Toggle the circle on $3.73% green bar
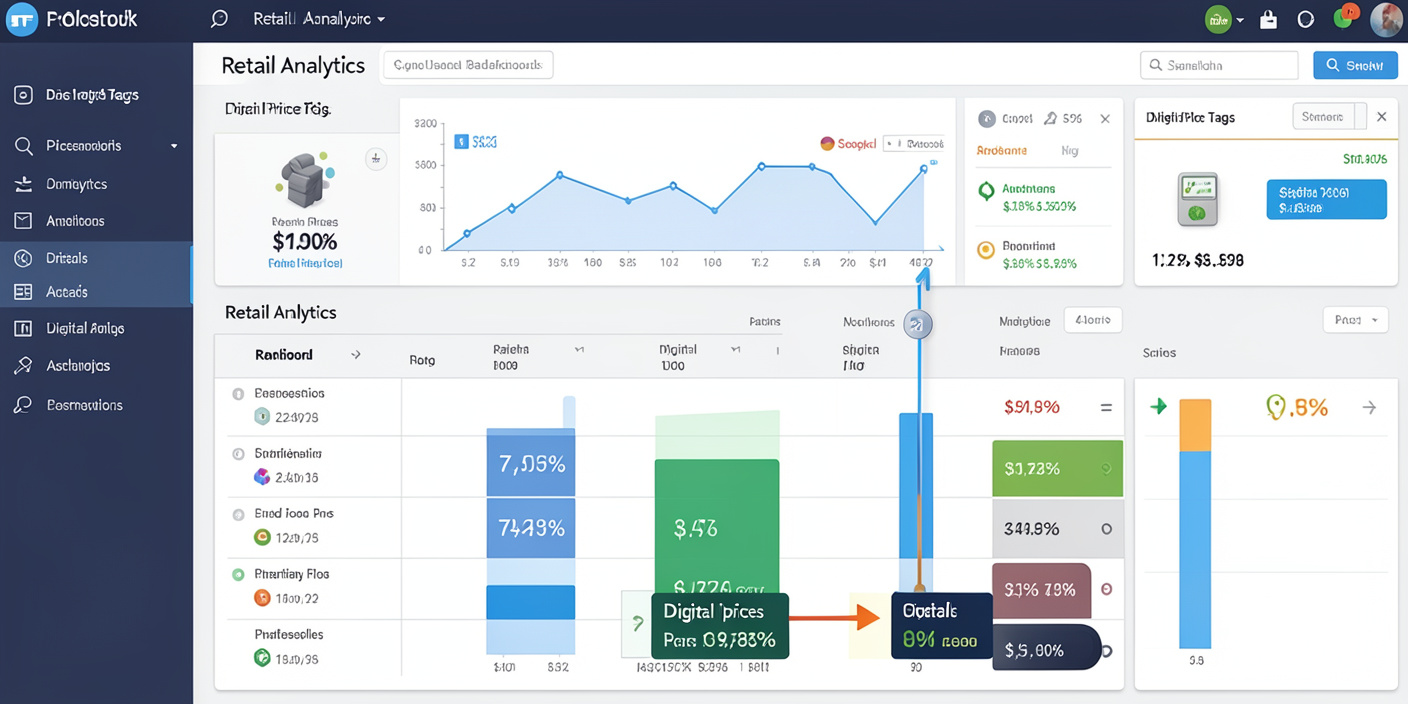 [1105, 468]
